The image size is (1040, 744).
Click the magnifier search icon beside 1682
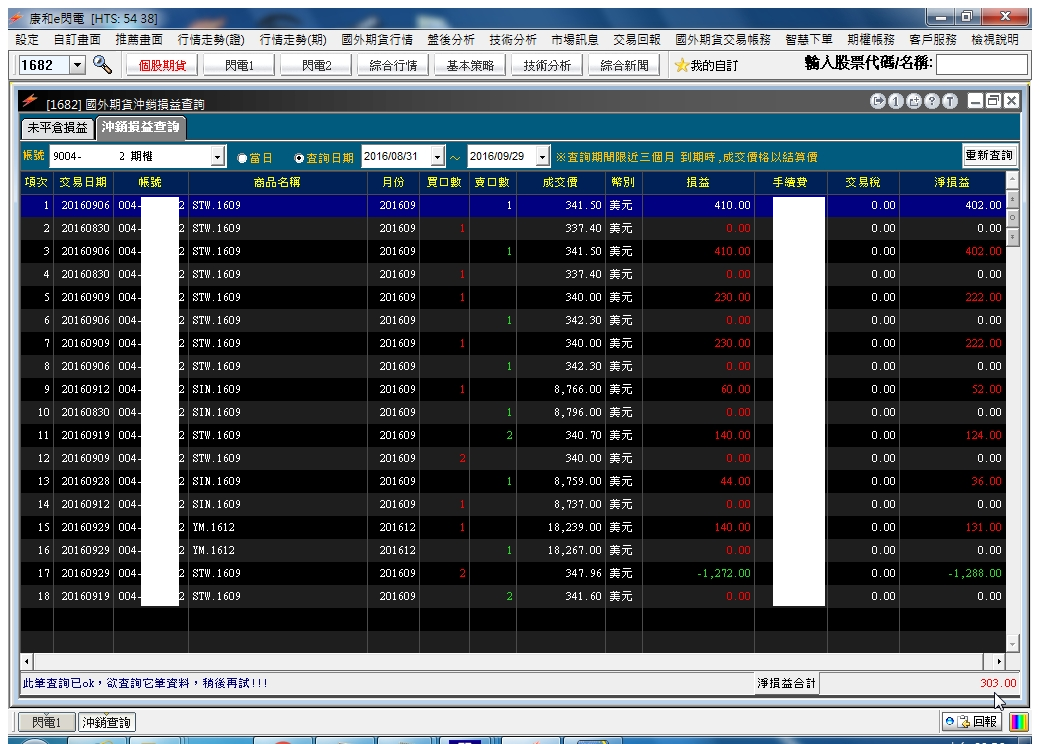[x=102, y=64]
